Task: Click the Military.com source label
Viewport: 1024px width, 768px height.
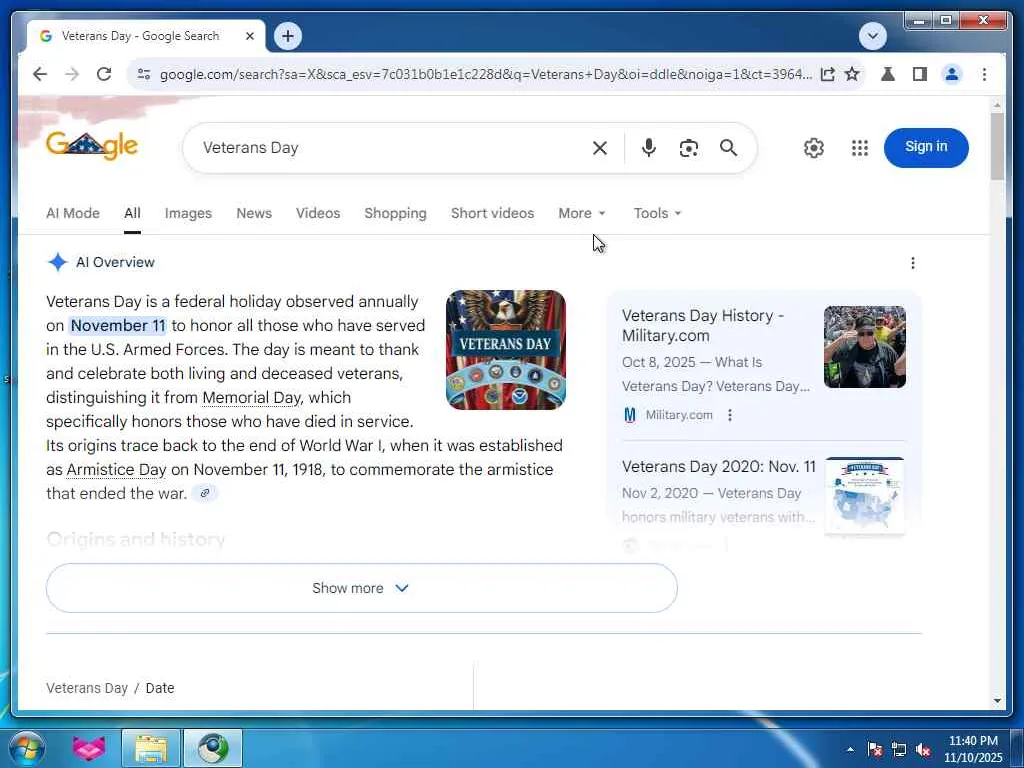Action: tap(679, 415)
